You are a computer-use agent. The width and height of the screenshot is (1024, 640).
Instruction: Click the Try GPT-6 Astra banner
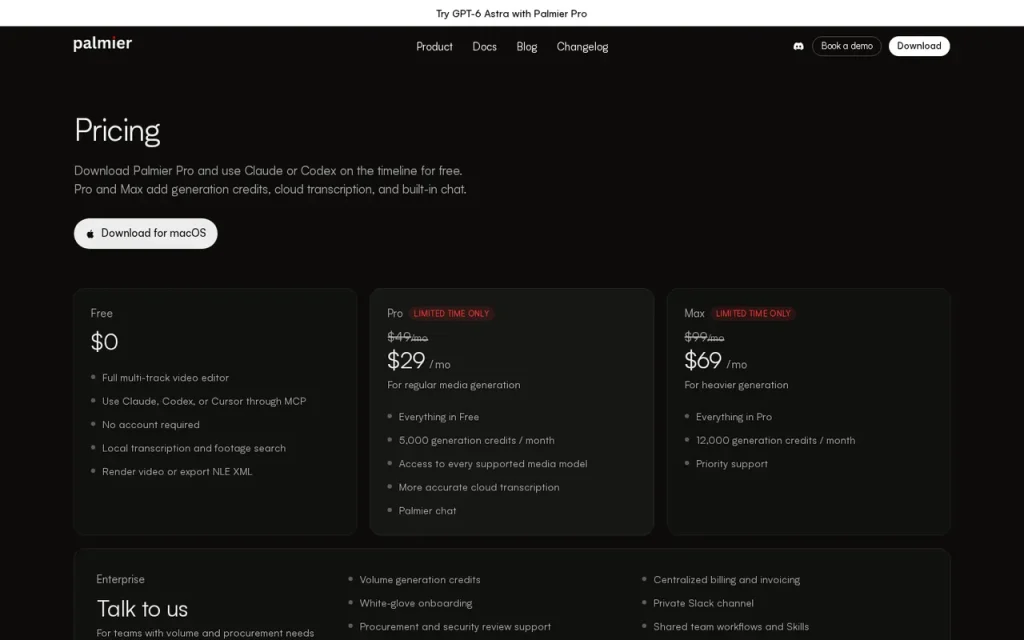511,13
